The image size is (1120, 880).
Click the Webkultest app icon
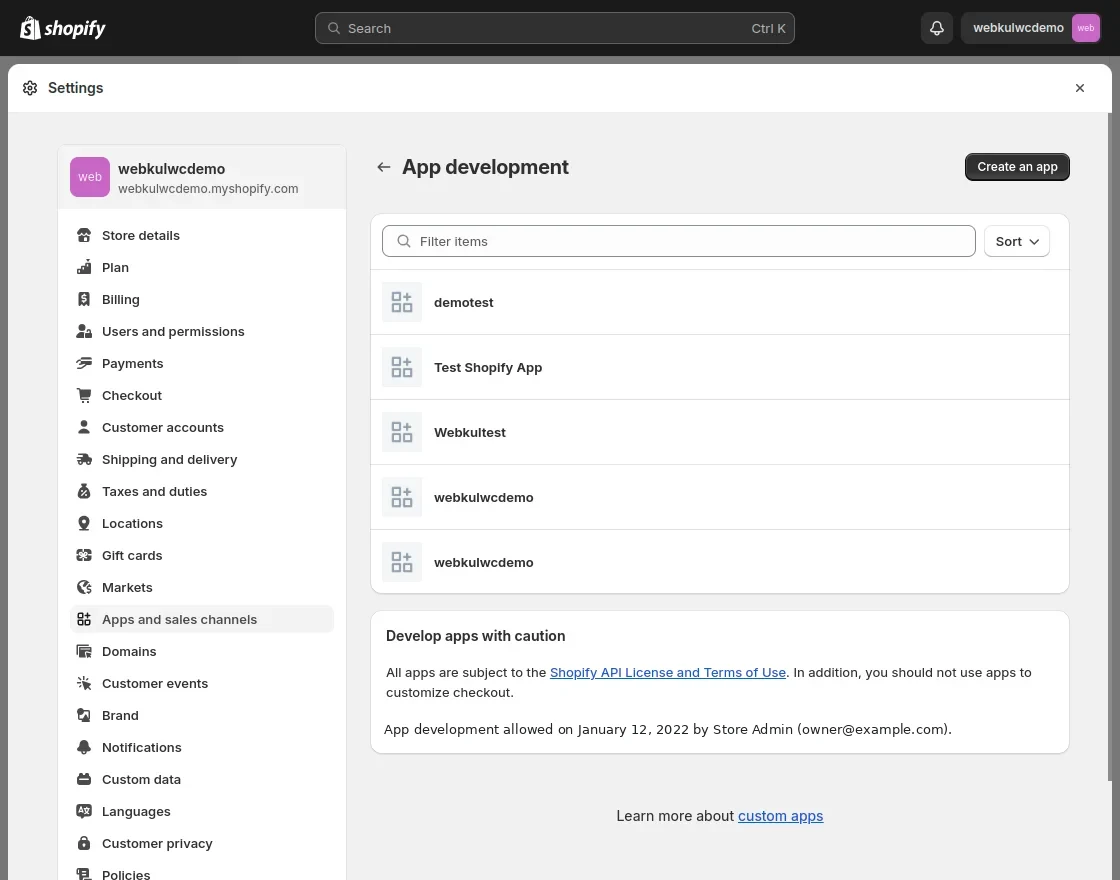click(402, 432)
